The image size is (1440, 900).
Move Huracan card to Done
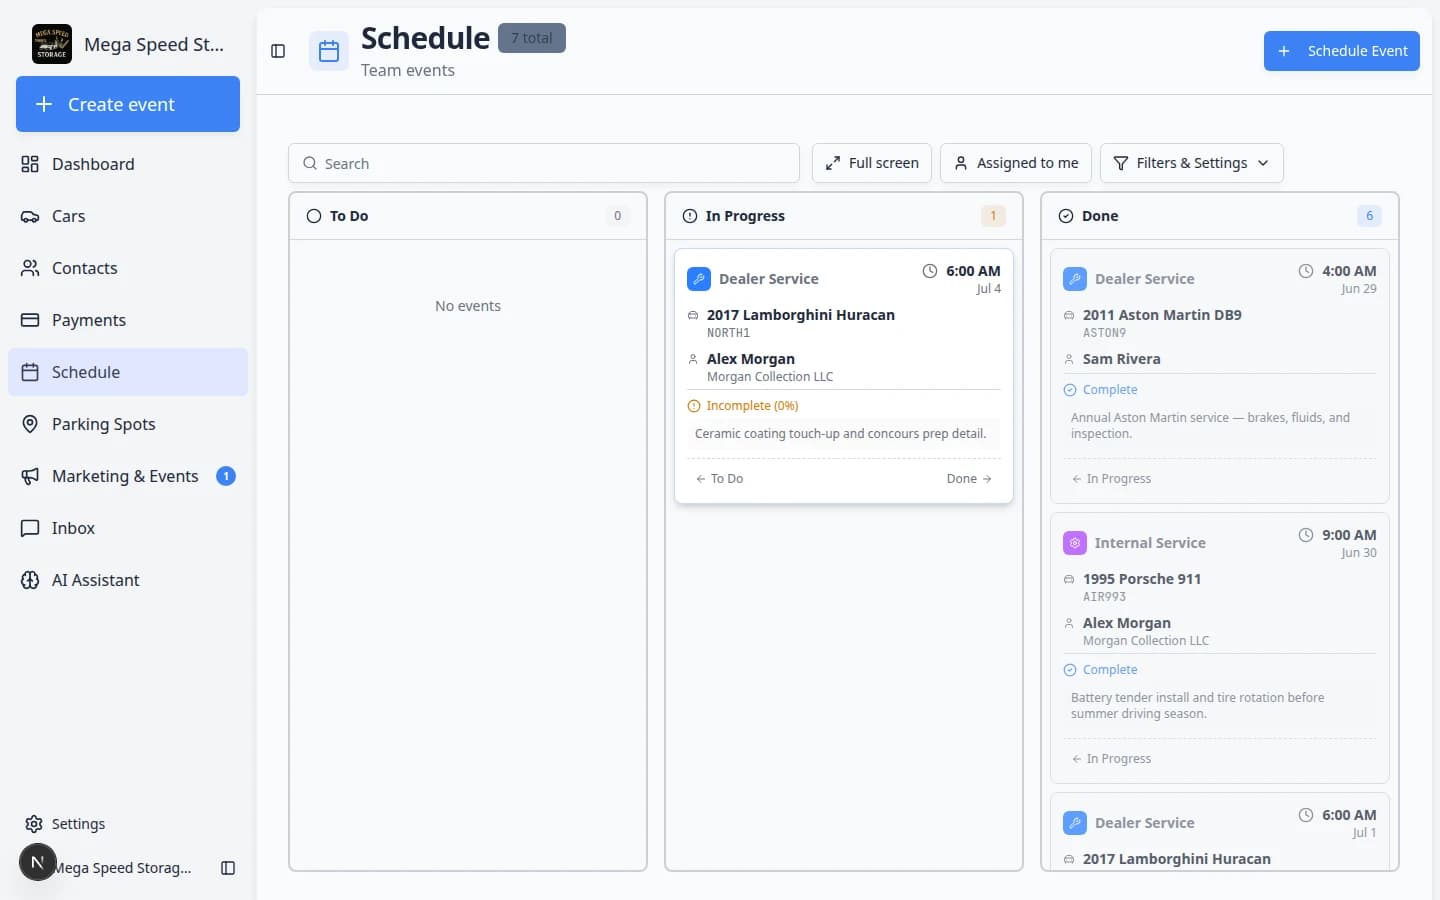pyautogui.click(x=969, y=479)
